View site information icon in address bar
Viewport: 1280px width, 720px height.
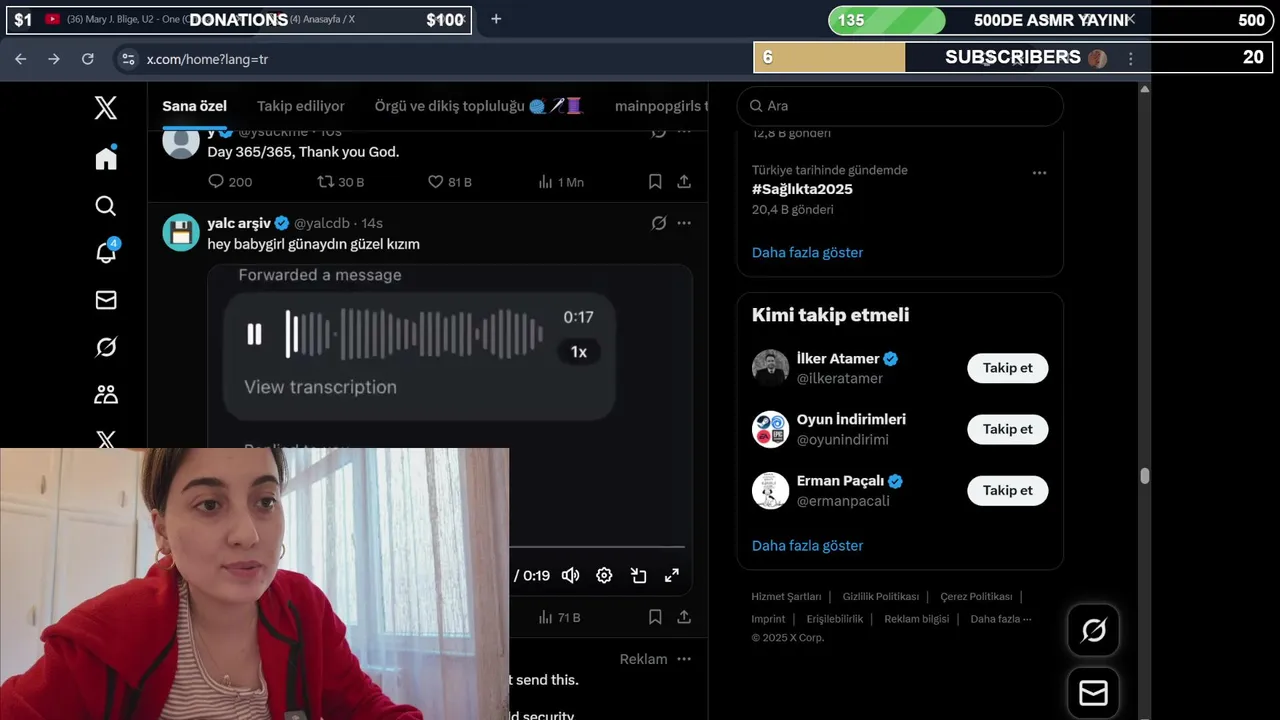tap(127, 59)
